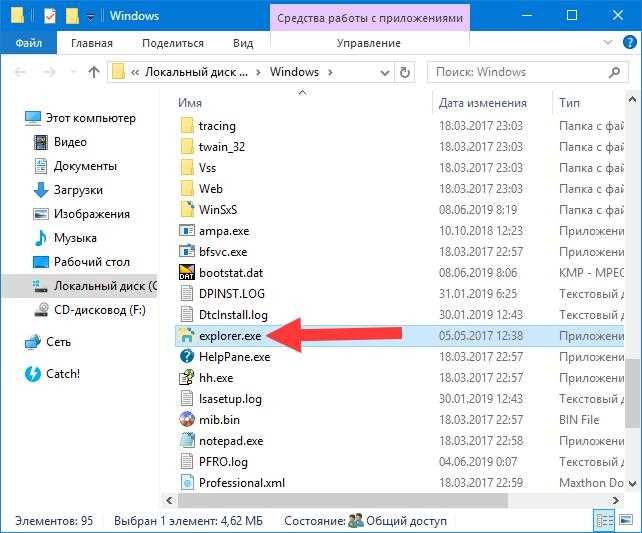
Task: Click the vertical scrollbar thumb of file list
Action: [632, 394]
